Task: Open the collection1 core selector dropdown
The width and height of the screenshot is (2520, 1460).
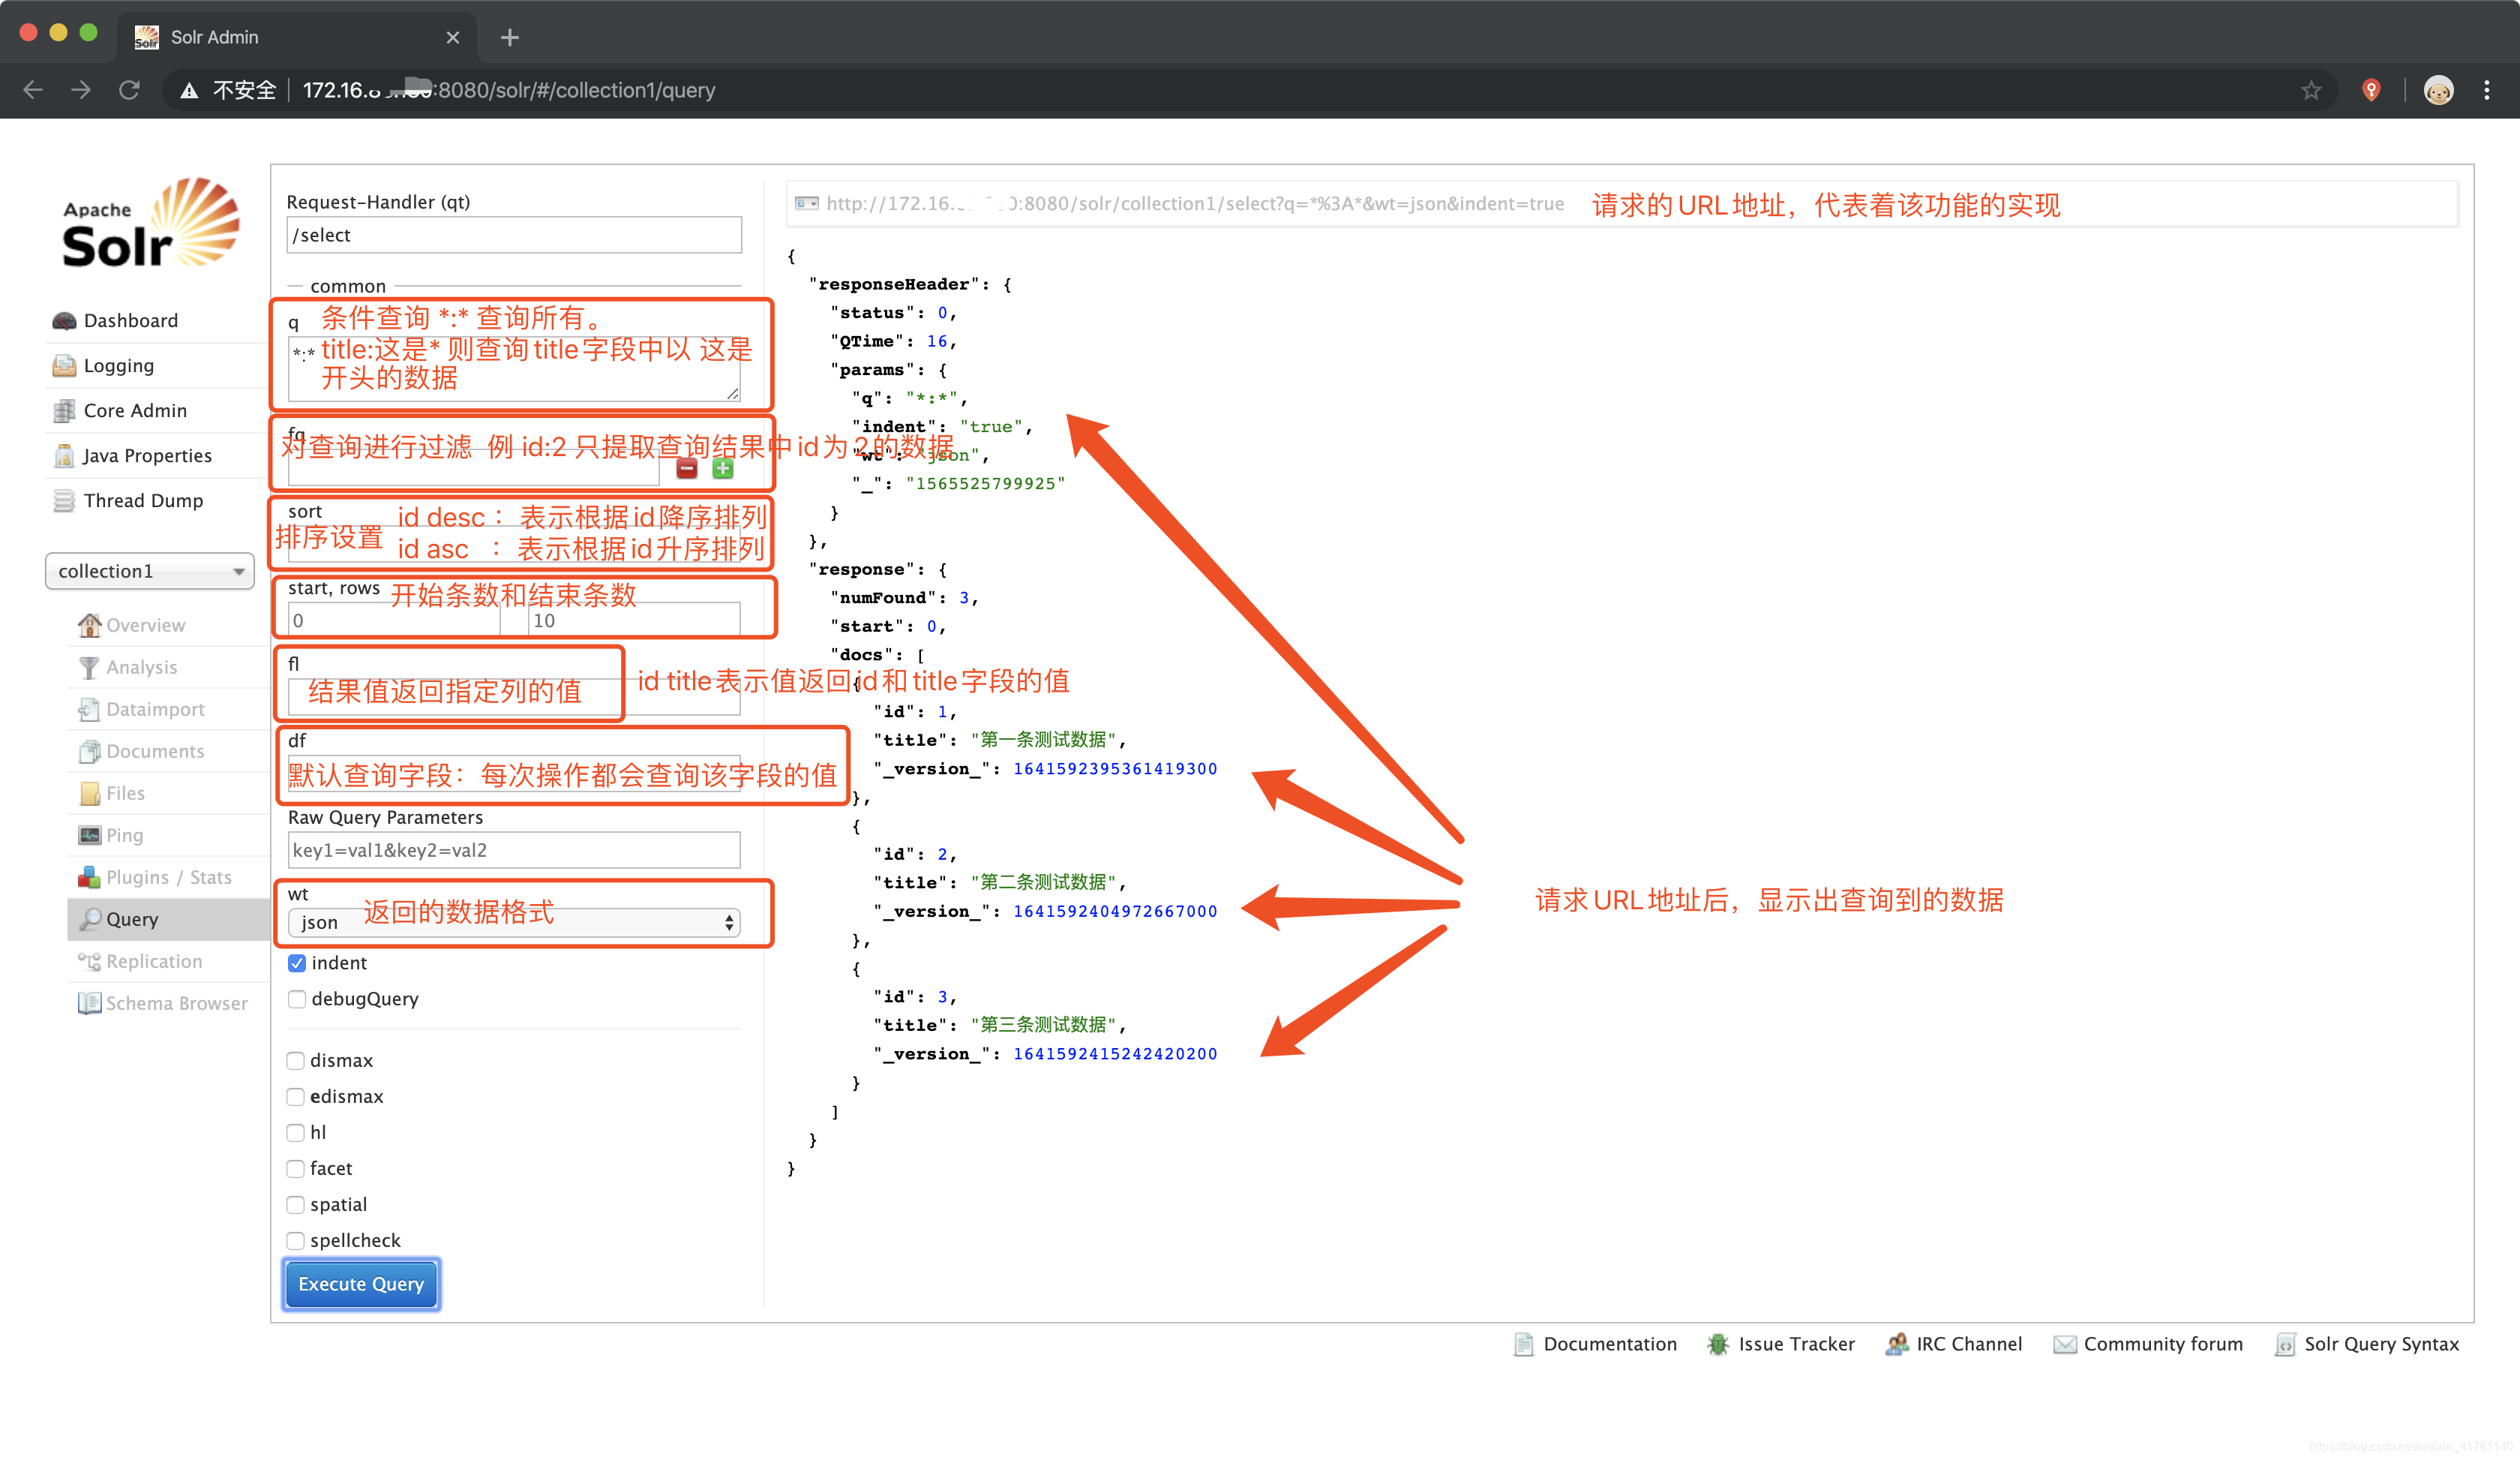Action: (150, 571)
